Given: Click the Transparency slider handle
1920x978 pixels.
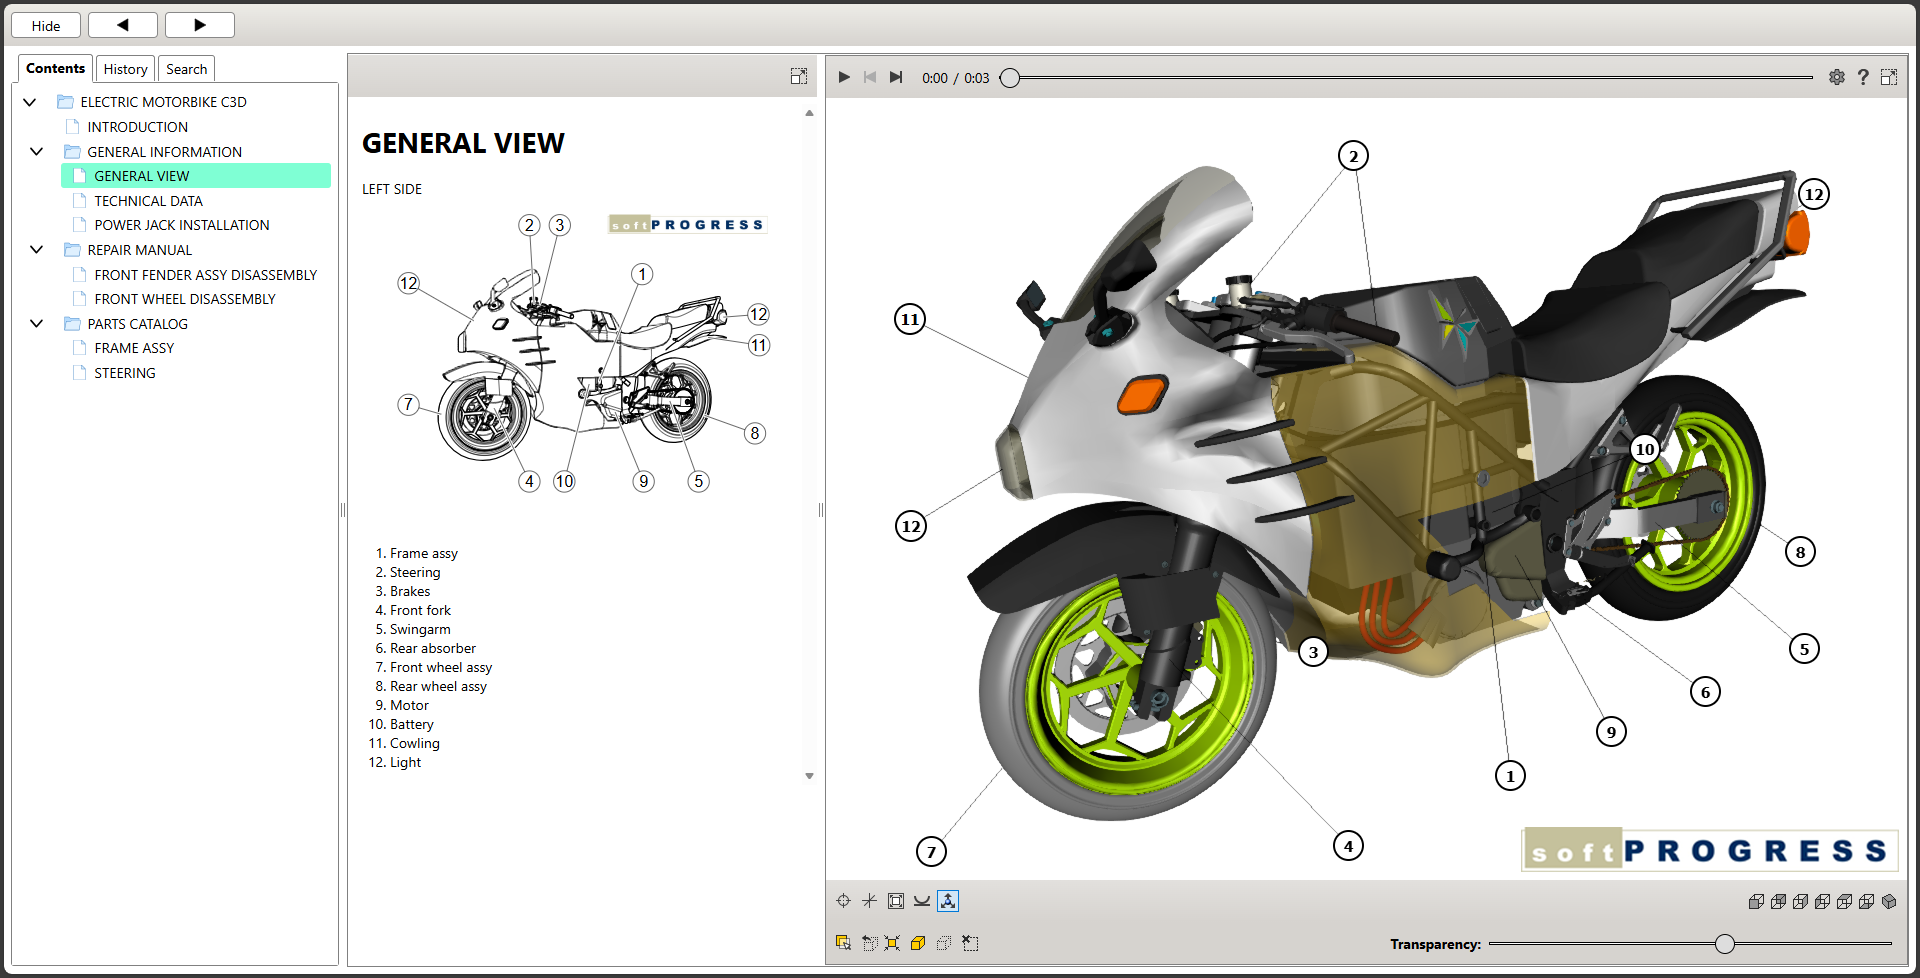Looking at the screenshot, I should 1725,943.
